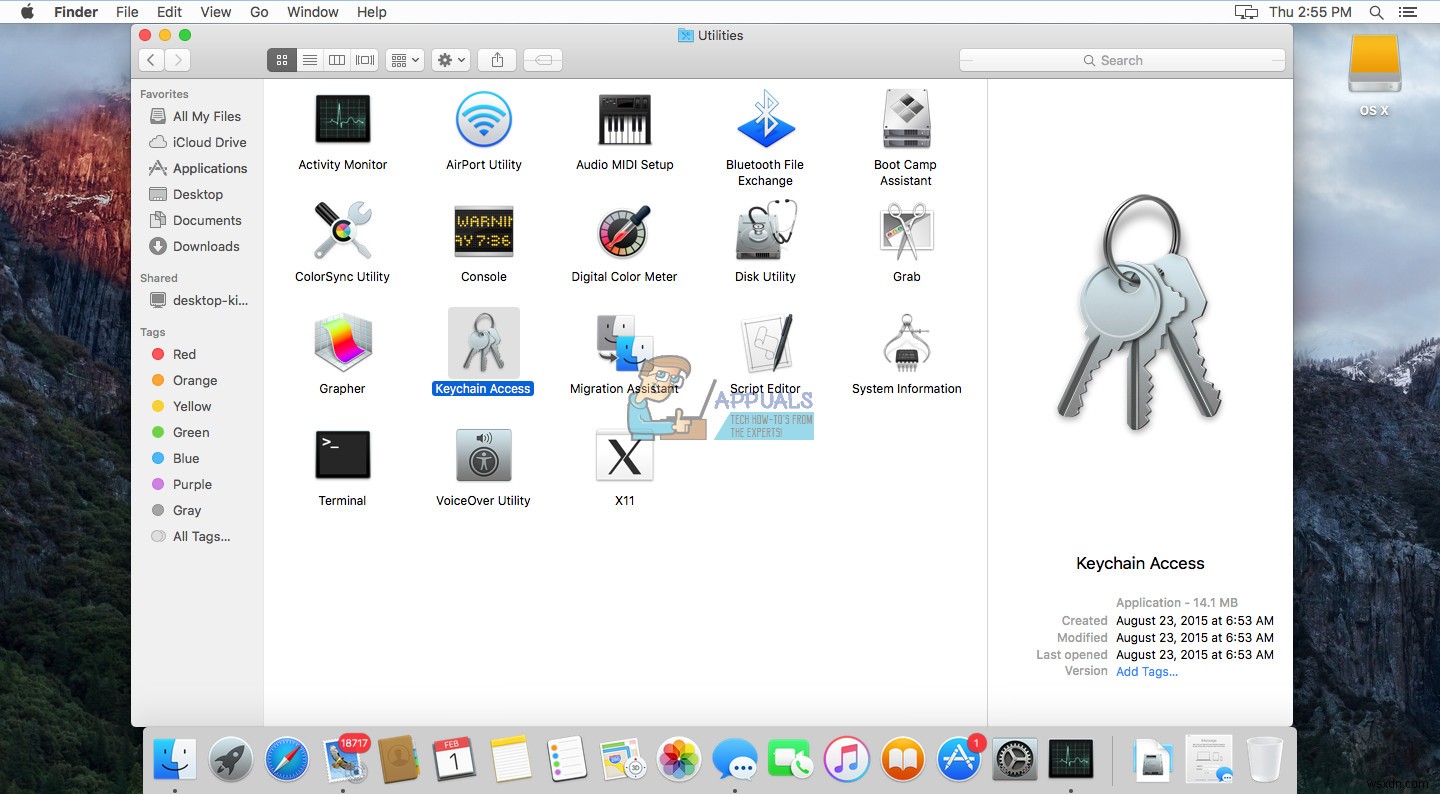Viewport: 1440px width, 794px height.
Task: Open the item arrangement dropdown
Action: (404, 59)
